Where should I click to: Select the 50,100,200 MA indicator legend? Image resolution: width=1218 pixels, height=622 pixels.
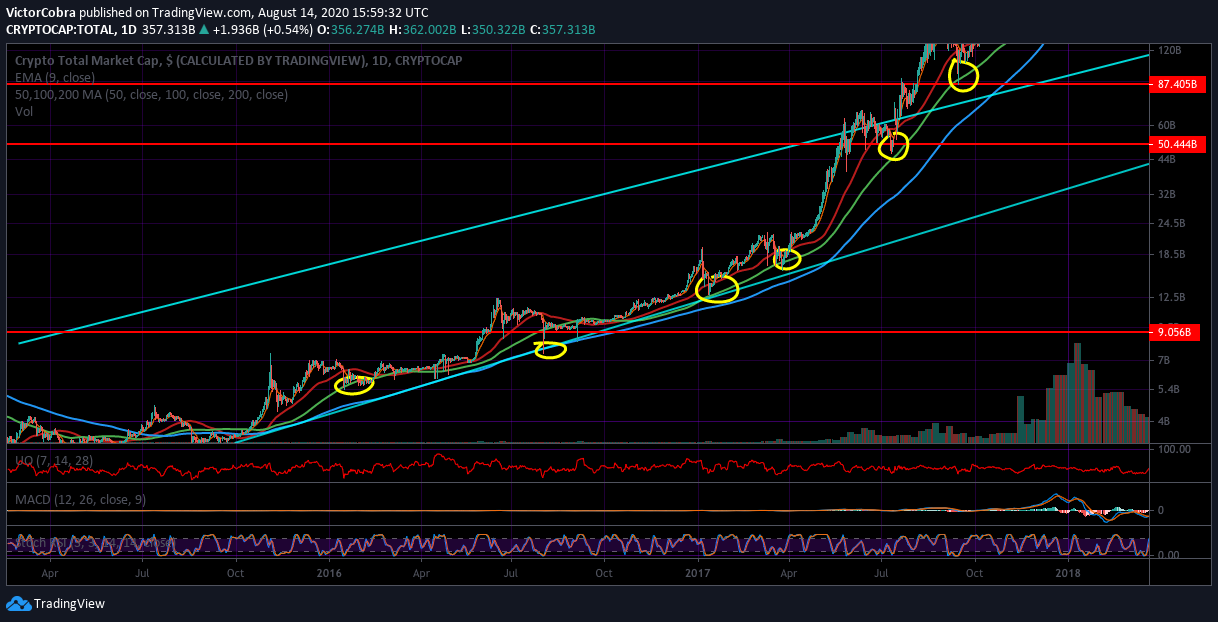click(151, 94)
